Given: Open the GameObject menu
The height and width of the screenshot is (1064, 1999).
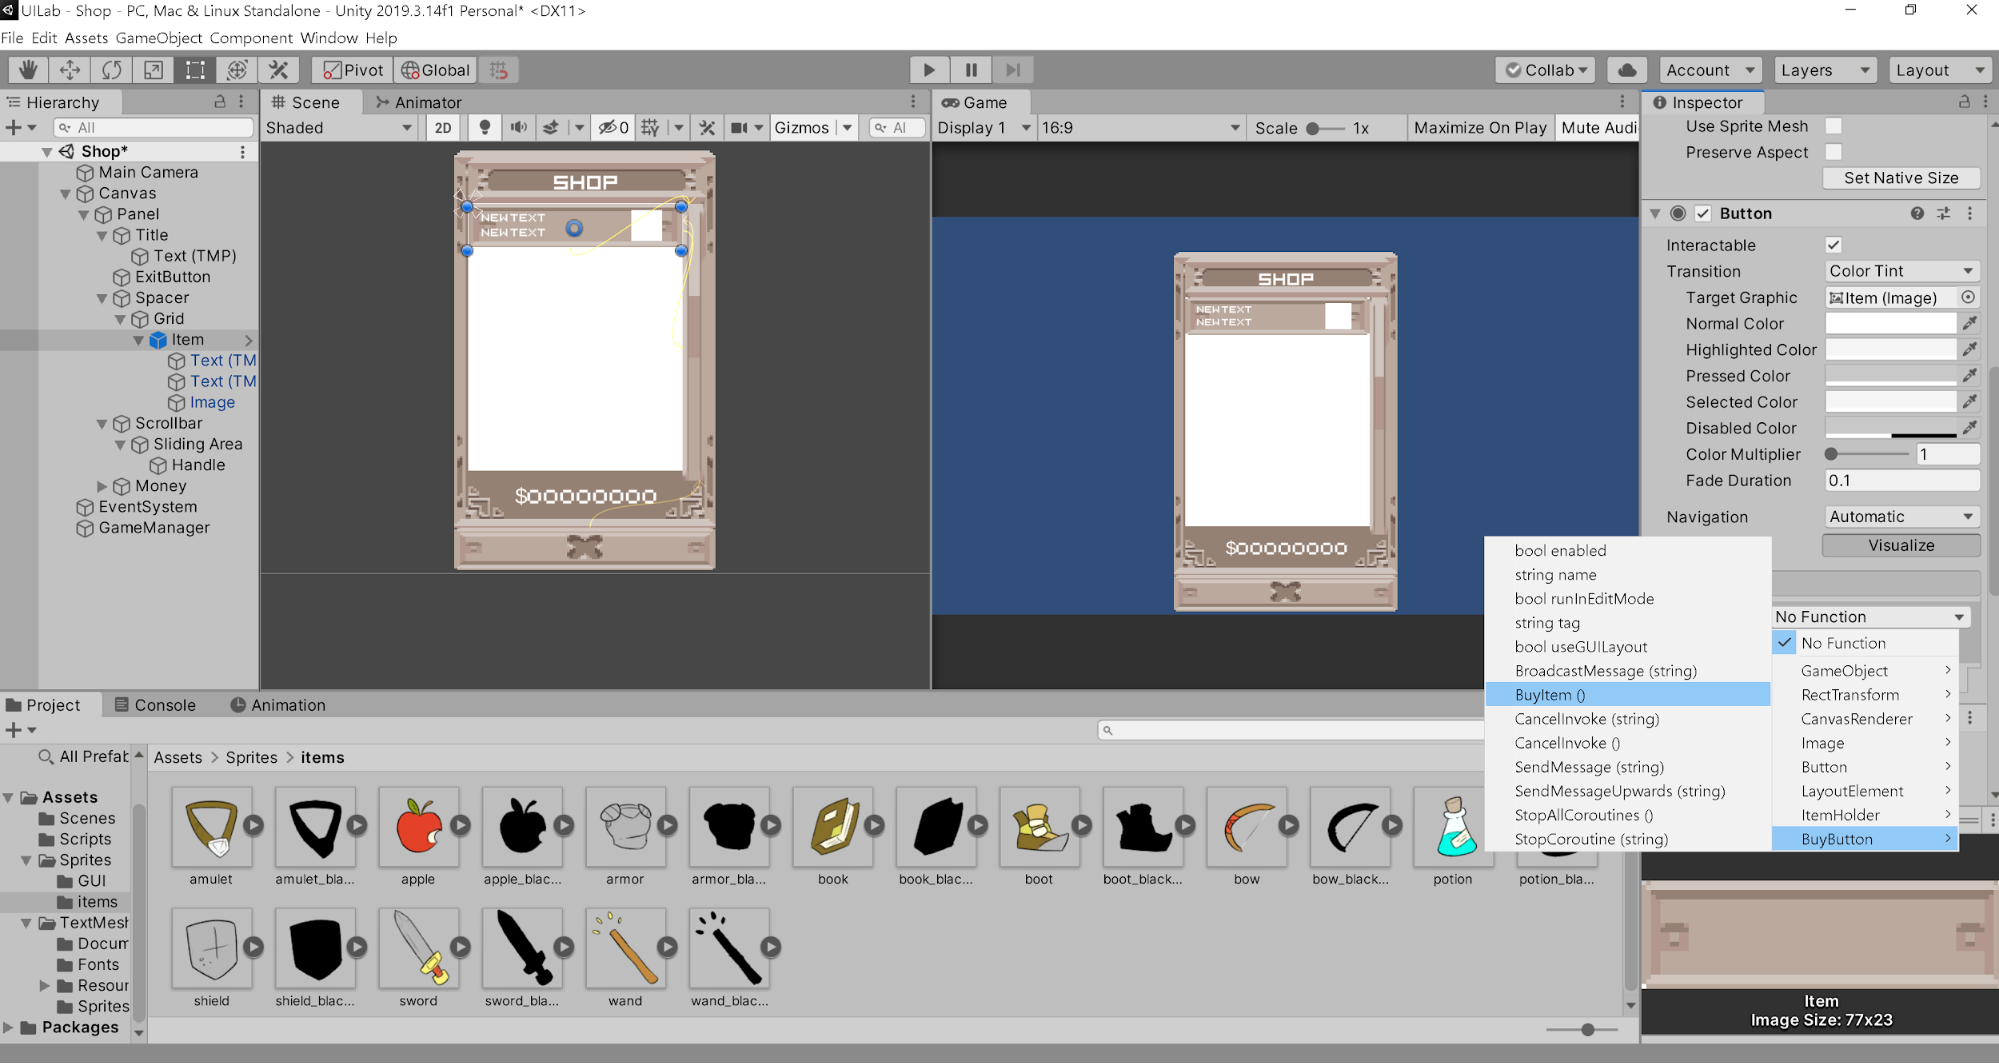Looking at the screenshot, I should tap(159, 38).
